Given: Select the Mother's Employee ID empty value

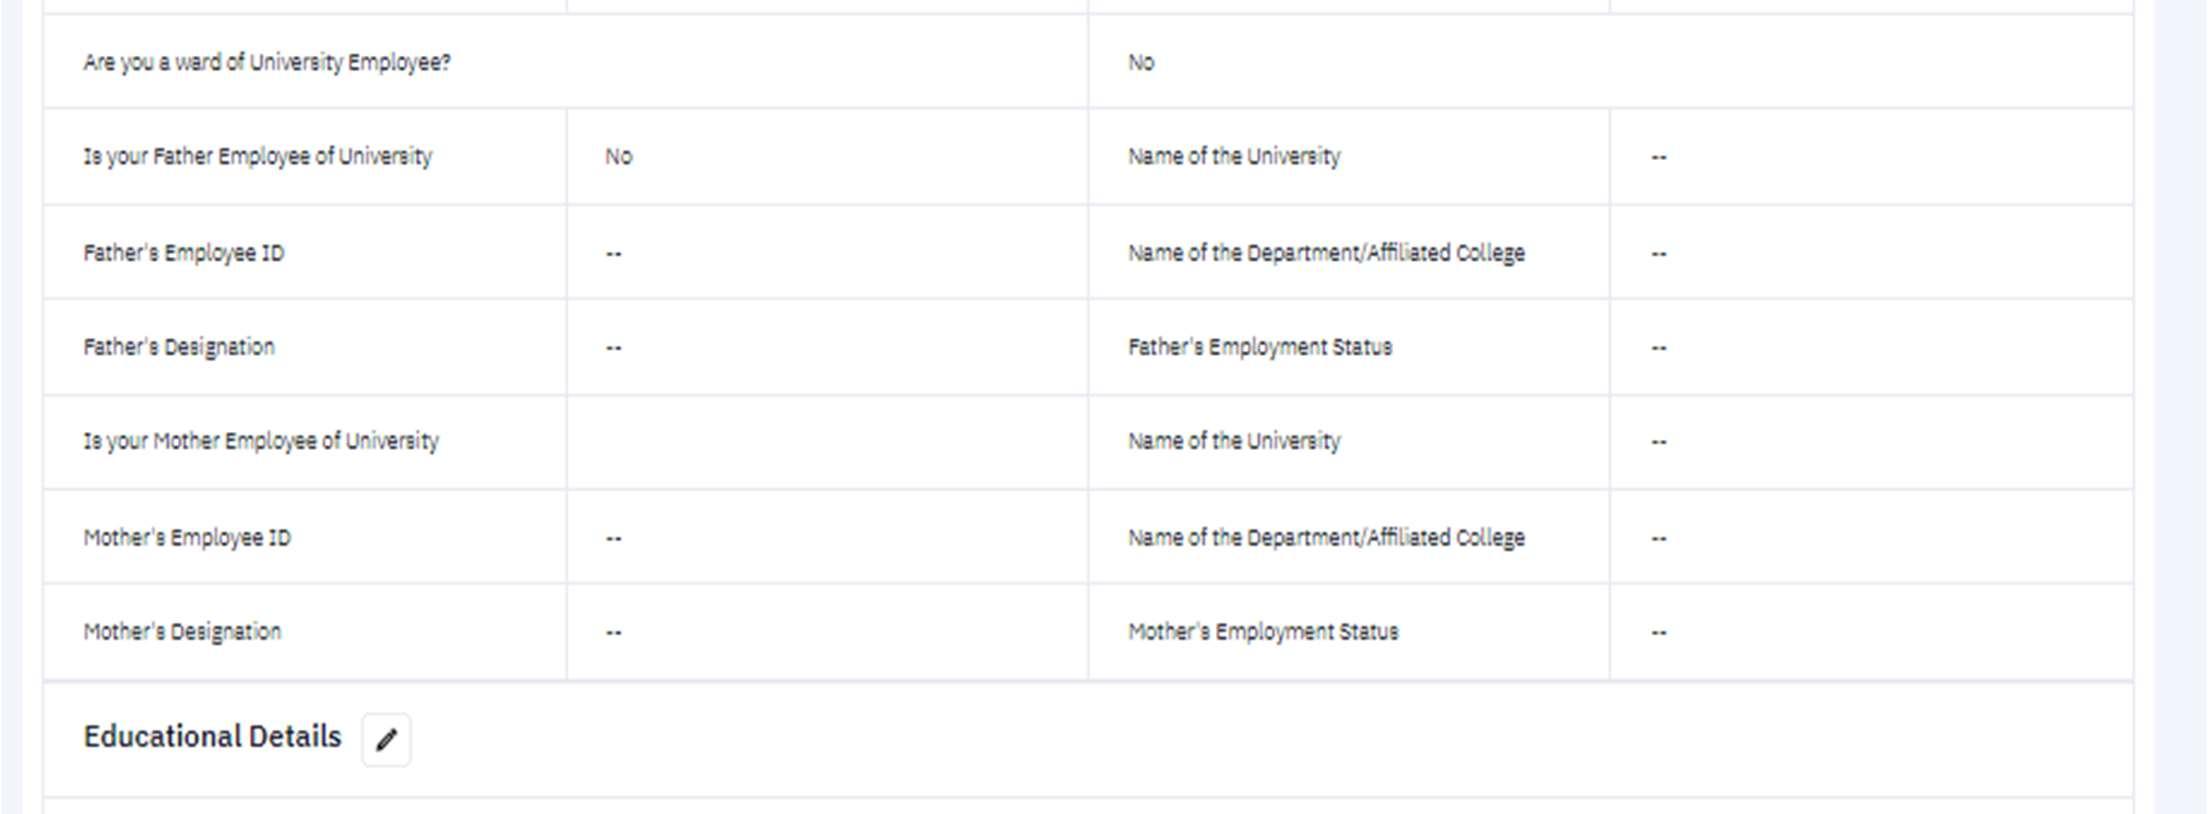Looking at the screenshot, I should [613, 539].
